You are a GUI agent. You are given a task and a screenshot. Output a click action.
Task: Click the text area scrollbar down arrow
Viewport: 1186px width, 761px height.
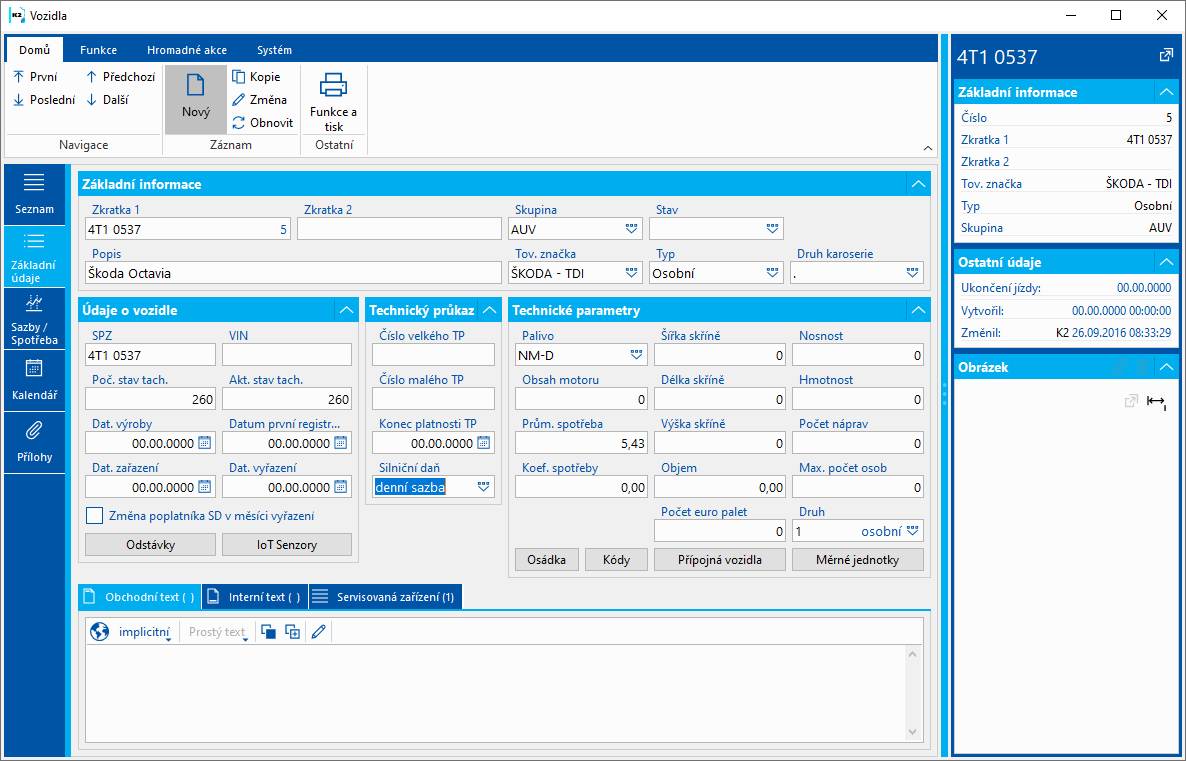coord(912,731)
